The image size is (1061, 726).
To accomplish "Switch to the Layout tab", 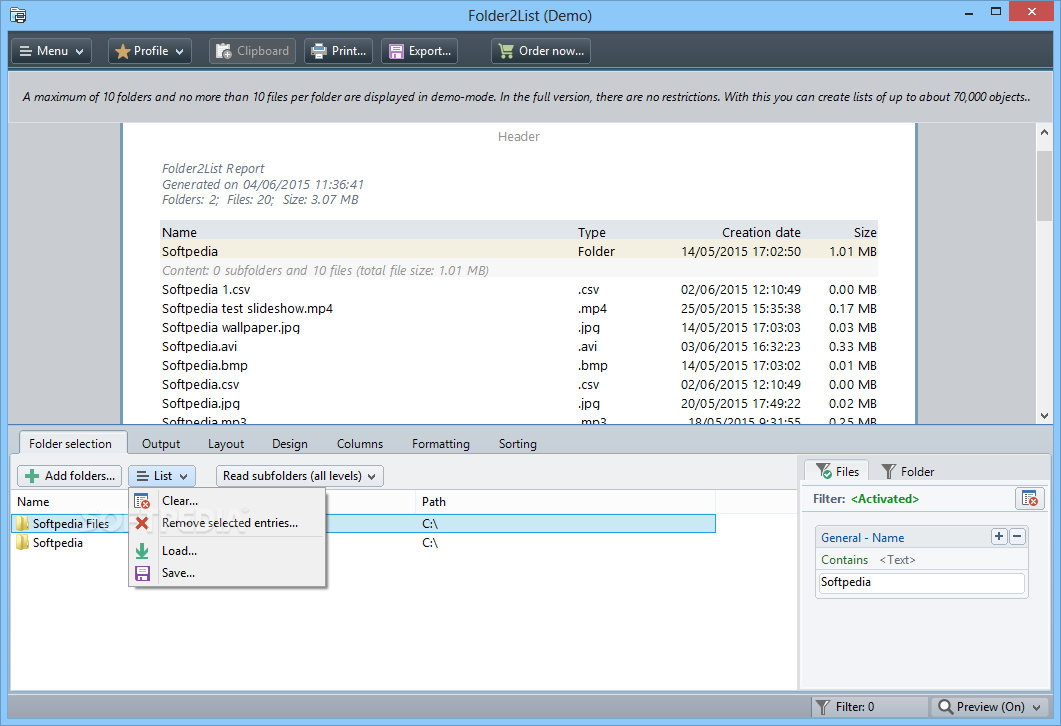I will pyautogui.click(x=226, y=443).
